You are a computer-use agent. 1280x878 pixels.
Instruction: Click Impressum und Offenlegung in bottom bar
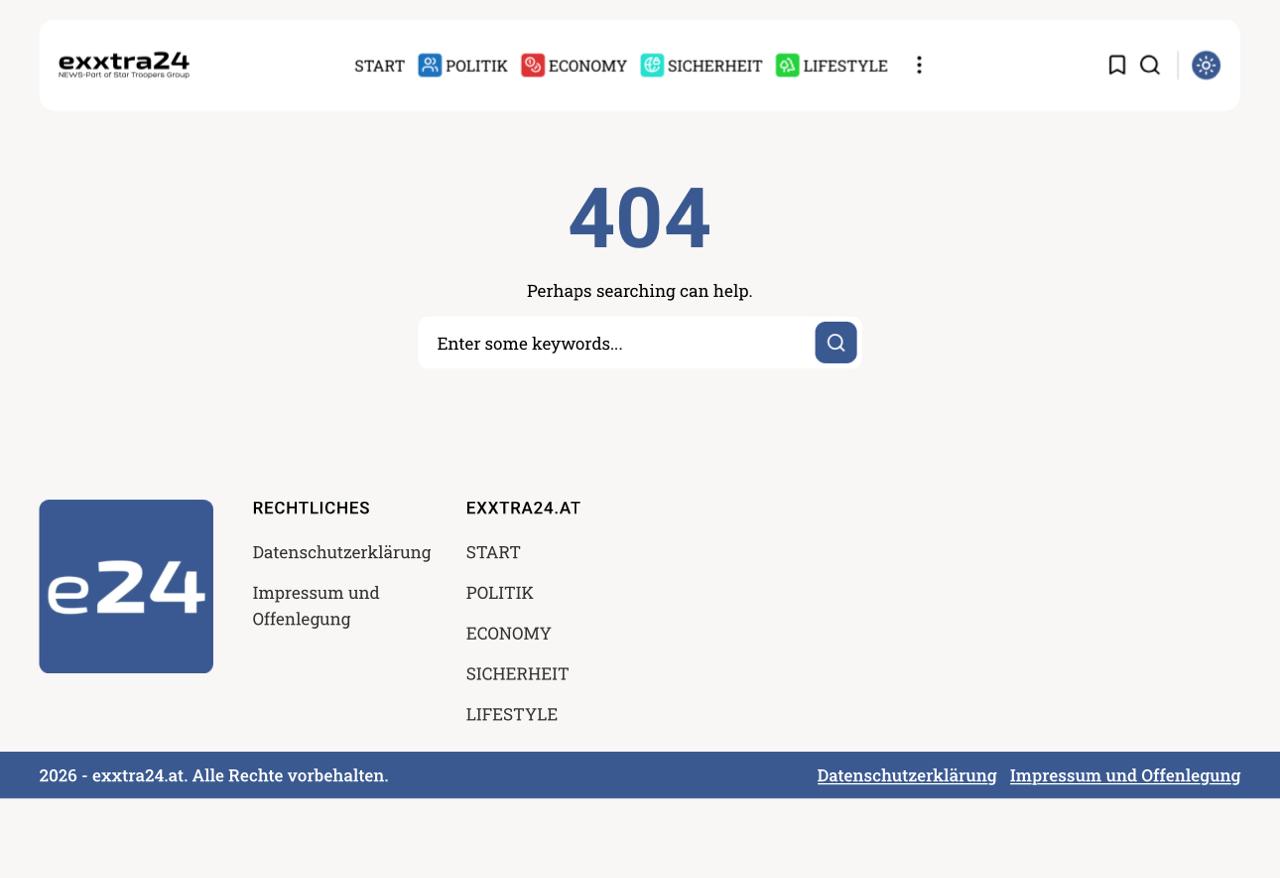click(1124, 775)
